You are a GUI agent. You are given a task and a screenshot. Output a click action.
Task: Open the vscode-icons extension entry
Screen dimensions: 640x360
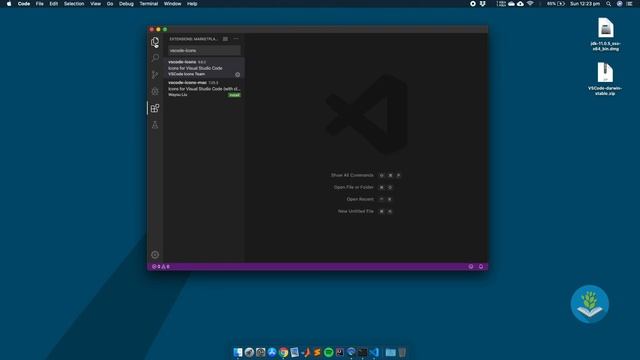(x=204, y=68)
